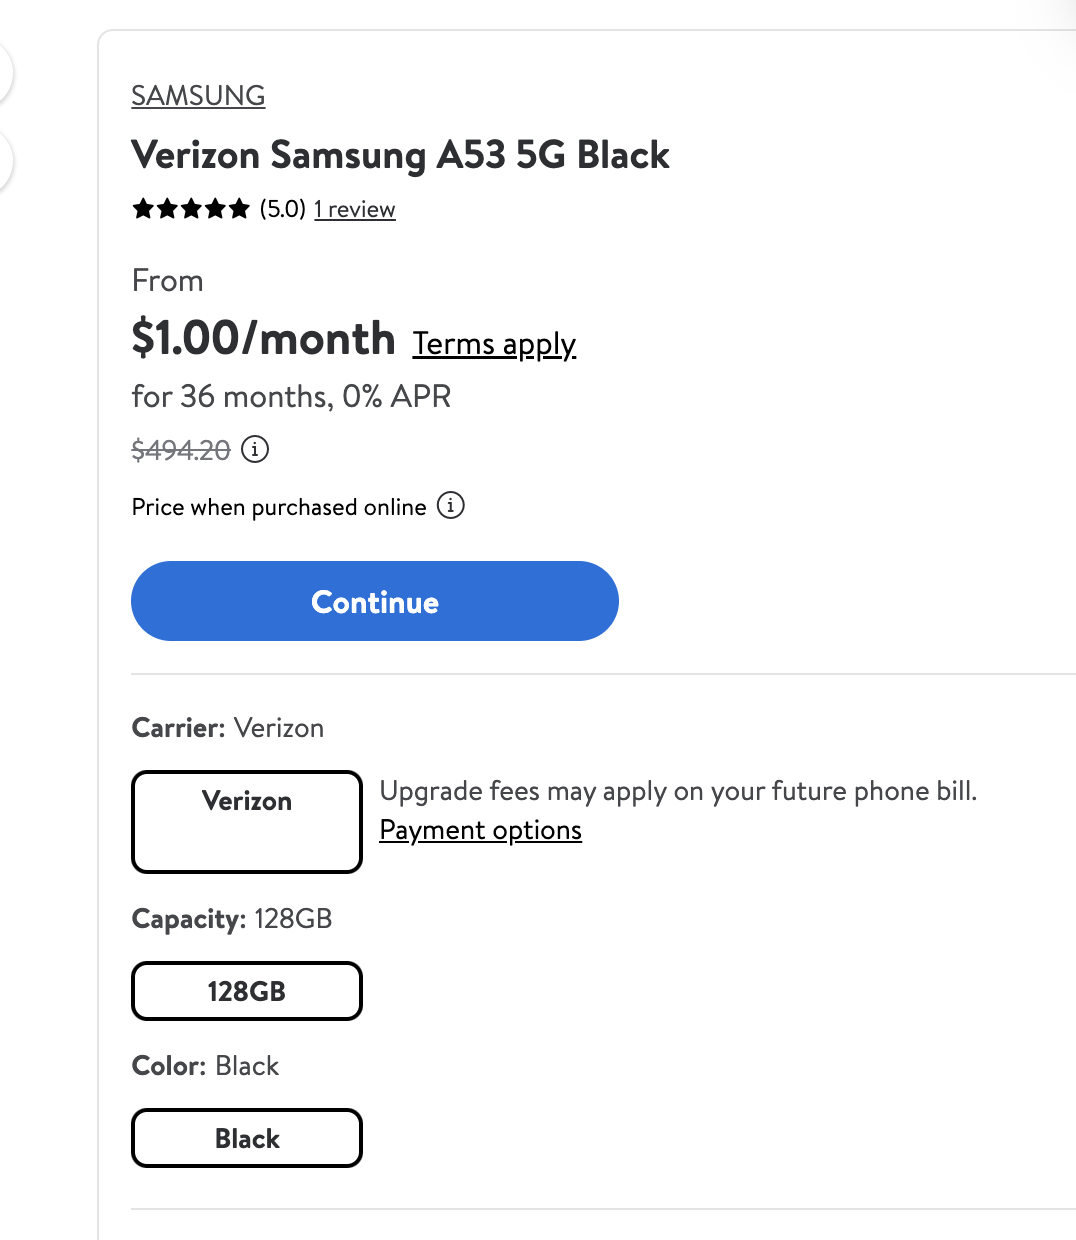Viewport: 1076px width, 1240px height.
Task: View the Terms apply link
Action: pos(495,344)
